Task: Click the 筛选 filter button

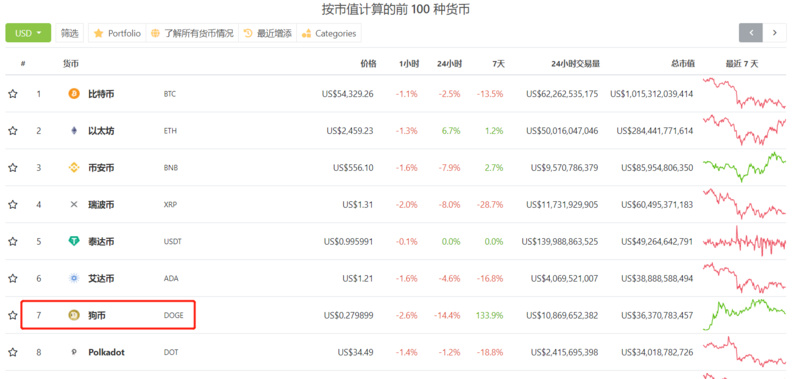Action: 70,33
